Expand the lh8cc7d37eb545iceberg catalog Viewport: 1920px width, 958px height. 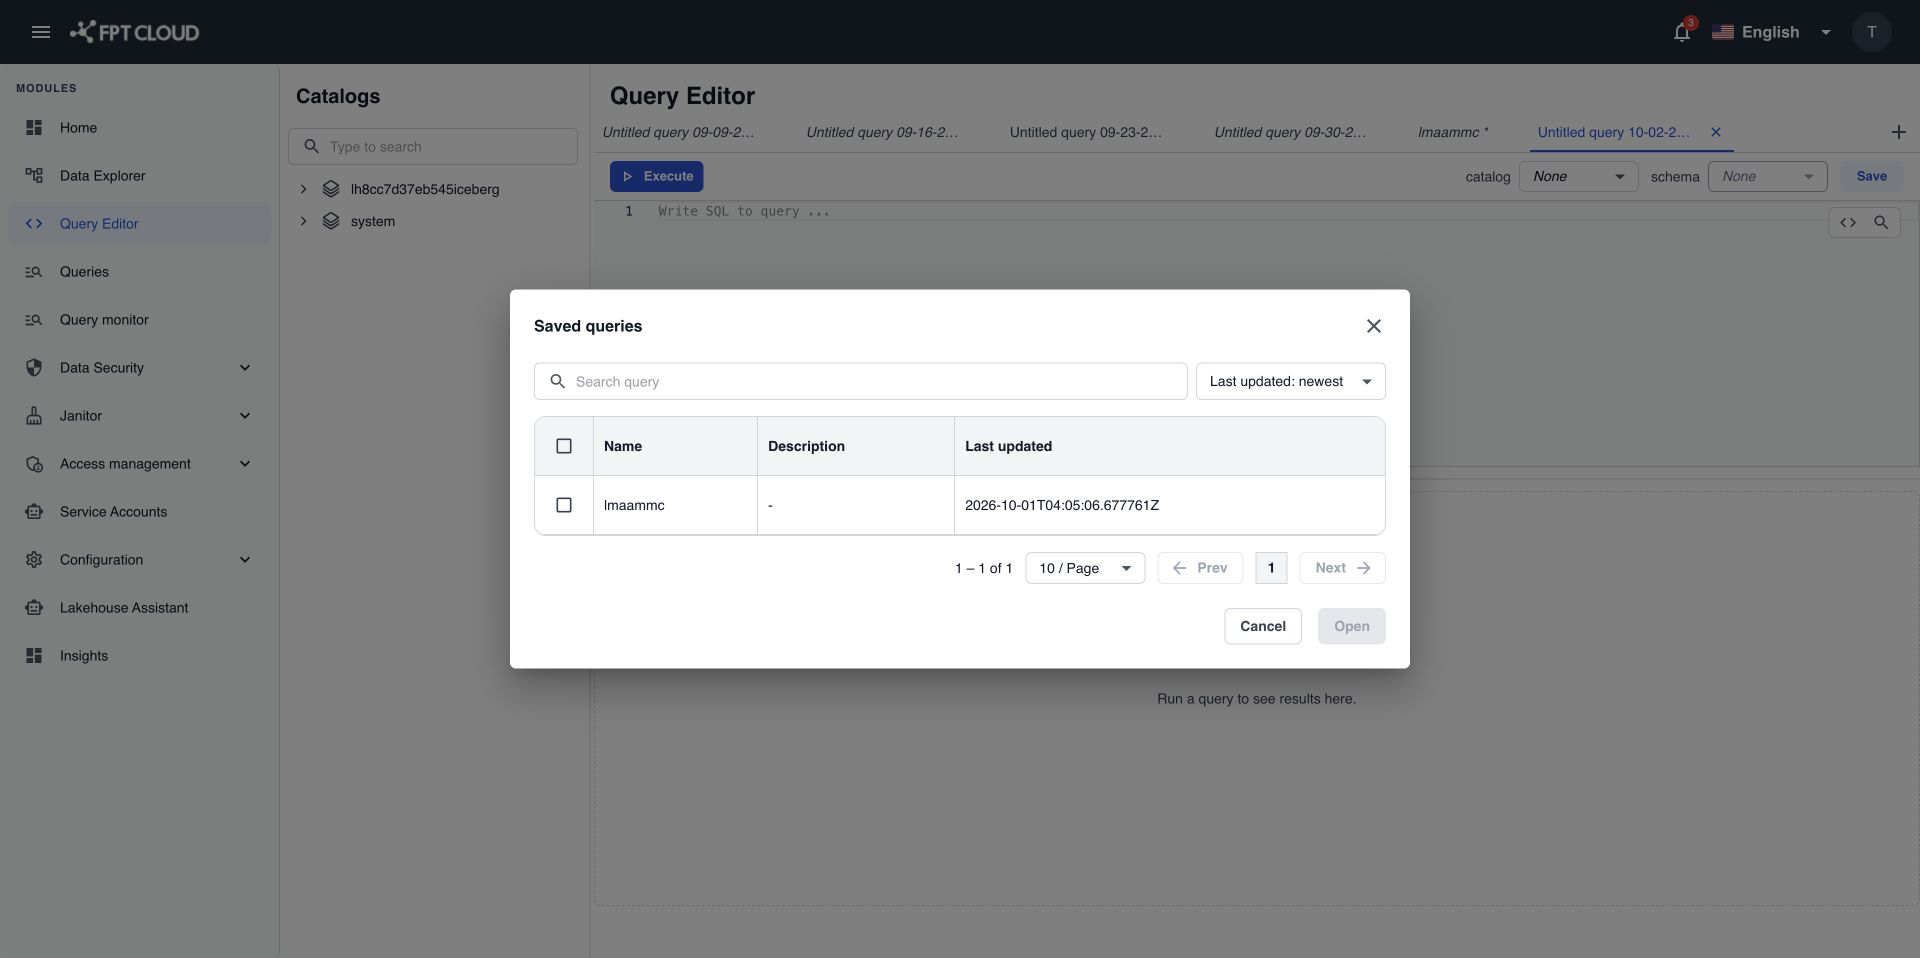(303, 189)
